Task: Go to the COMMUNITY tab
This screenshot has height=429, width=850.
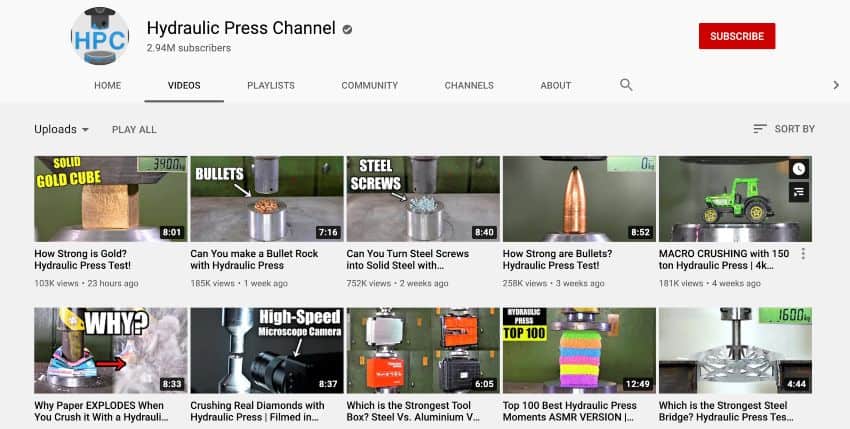Action: click(370, 85)
